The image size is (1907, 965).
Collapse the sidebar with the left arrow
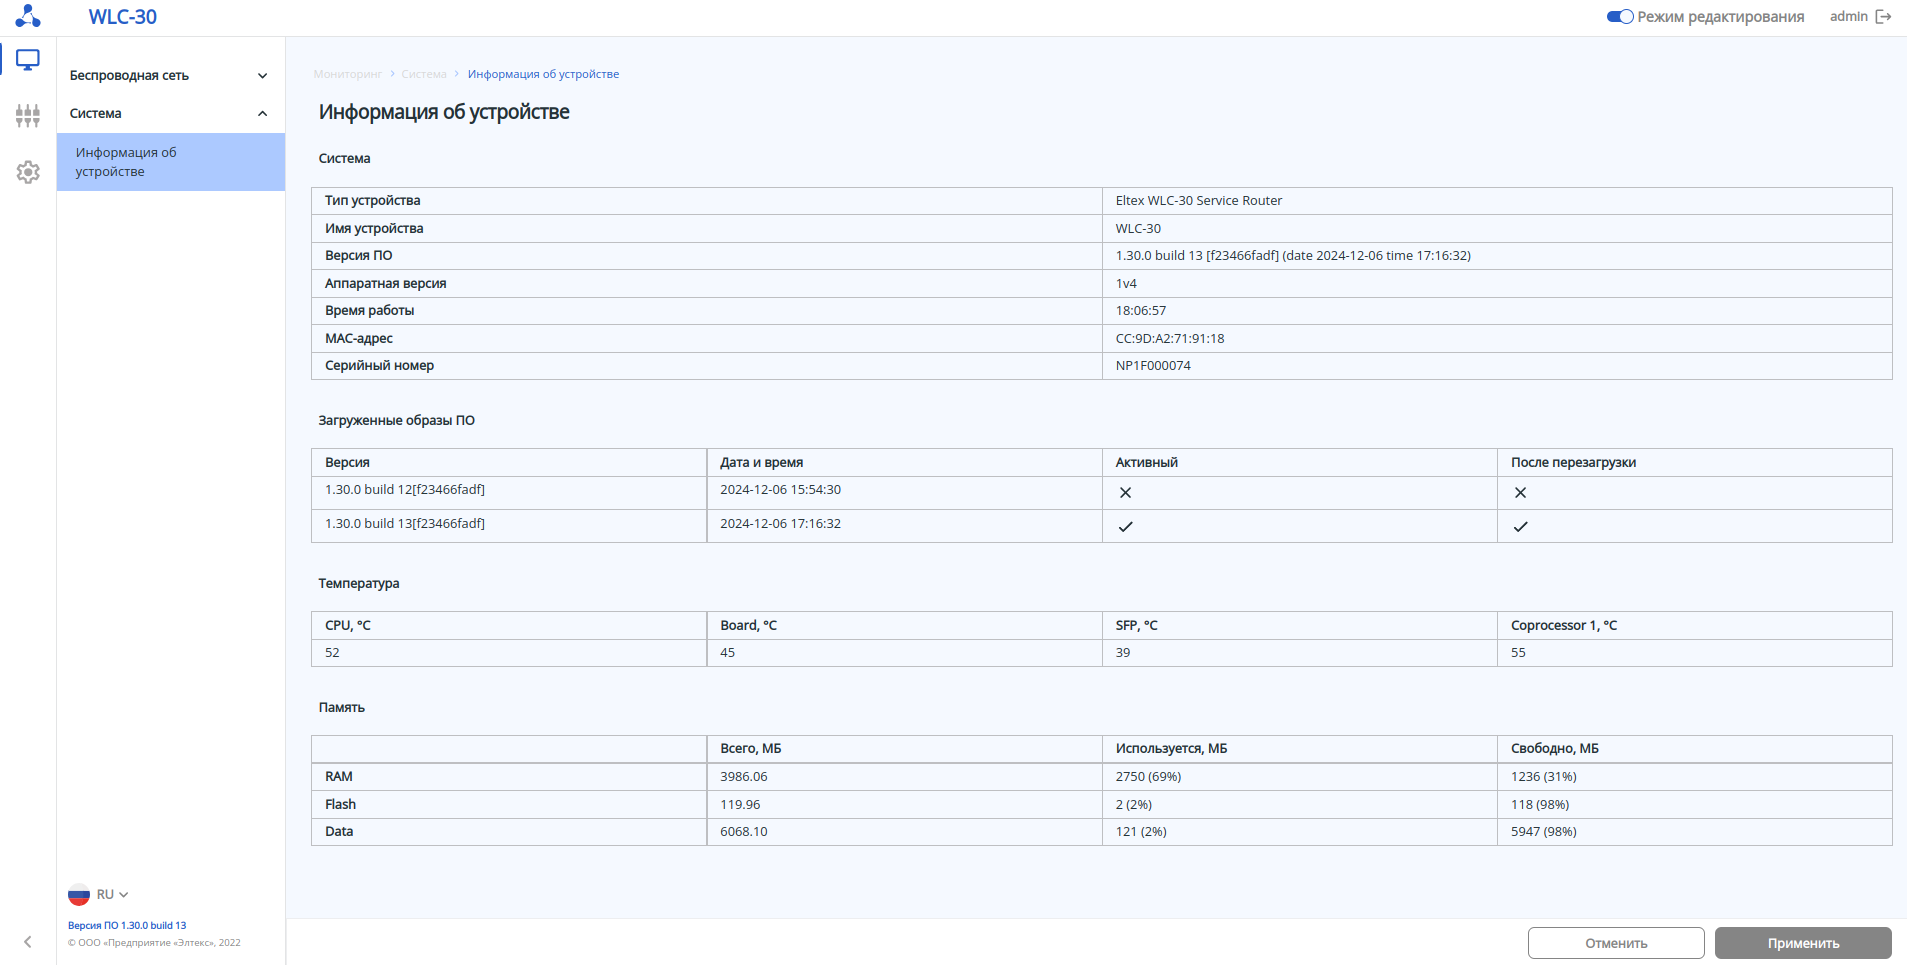28,942
